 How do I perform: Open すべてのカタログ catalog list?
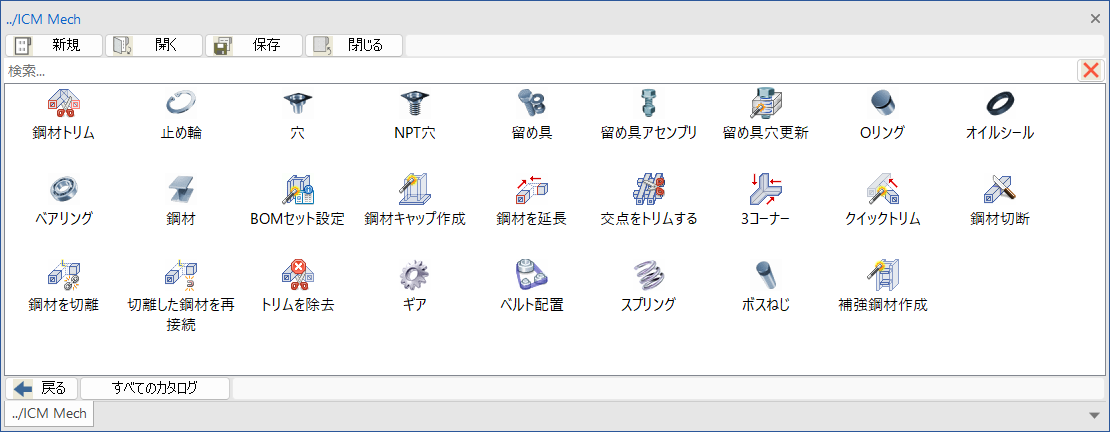(155, 388)
